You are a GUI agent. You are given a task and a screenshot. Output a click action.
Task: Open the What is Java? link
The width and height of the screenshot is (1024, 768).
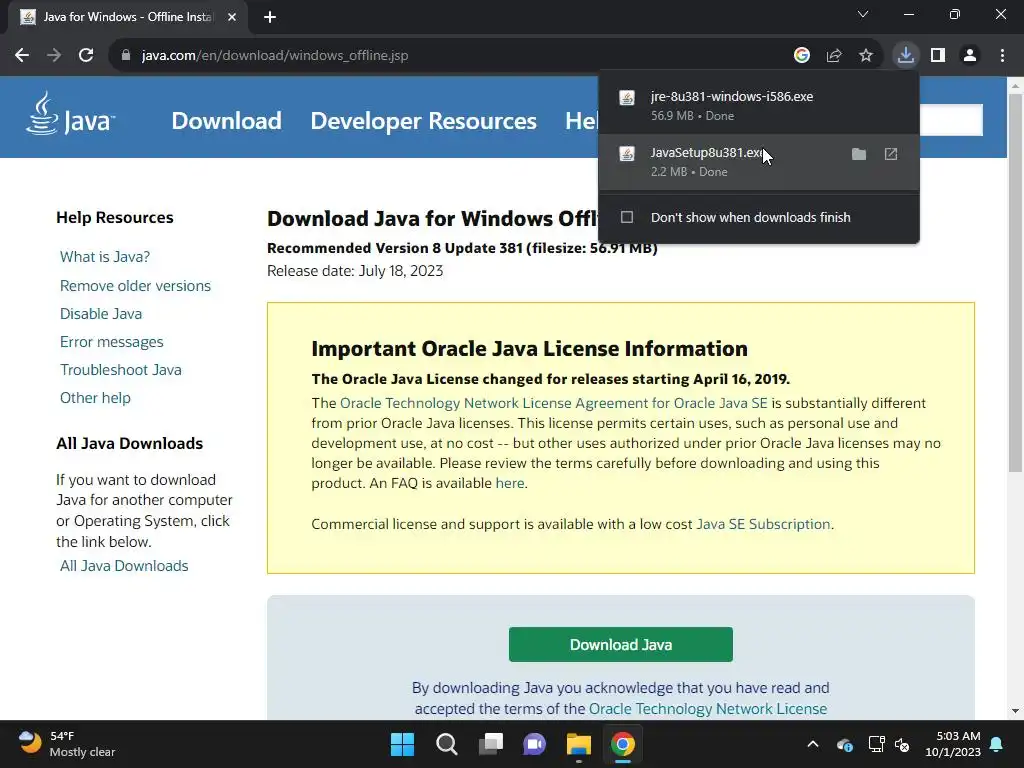tap(104, 257)
